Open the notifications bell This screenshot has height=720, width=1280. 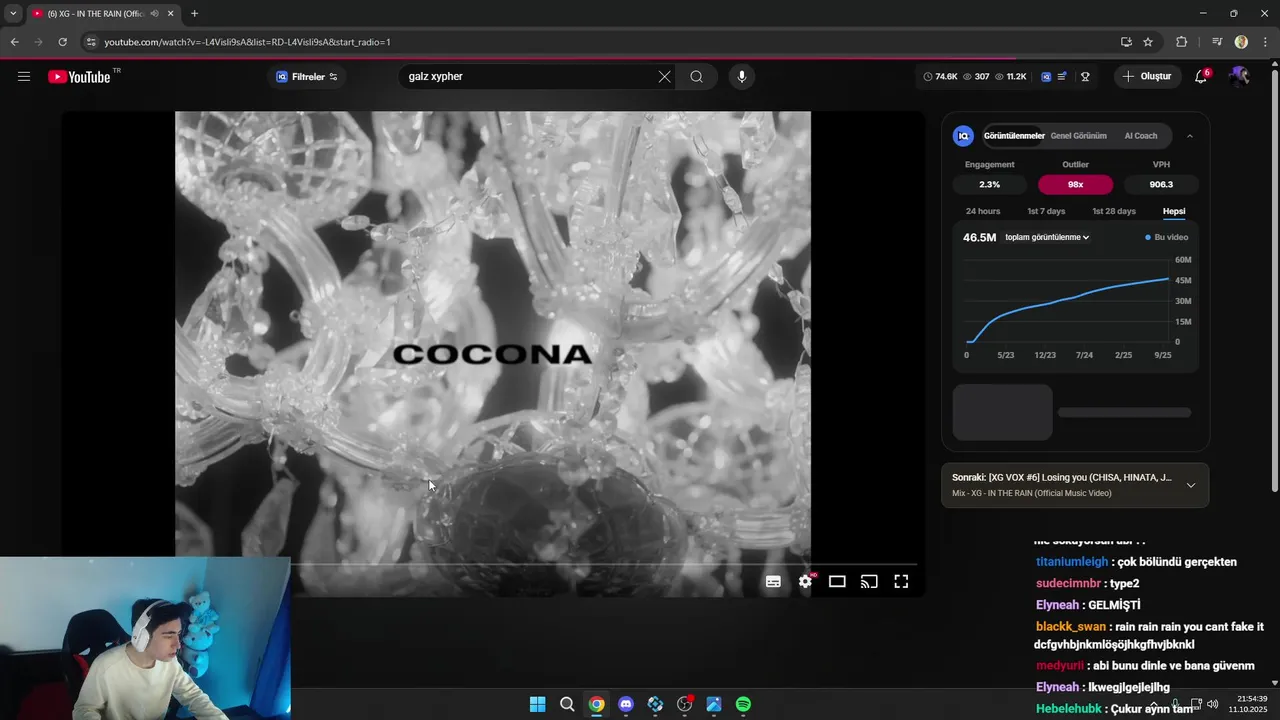pyautogui.click(x=1202, y=76)
